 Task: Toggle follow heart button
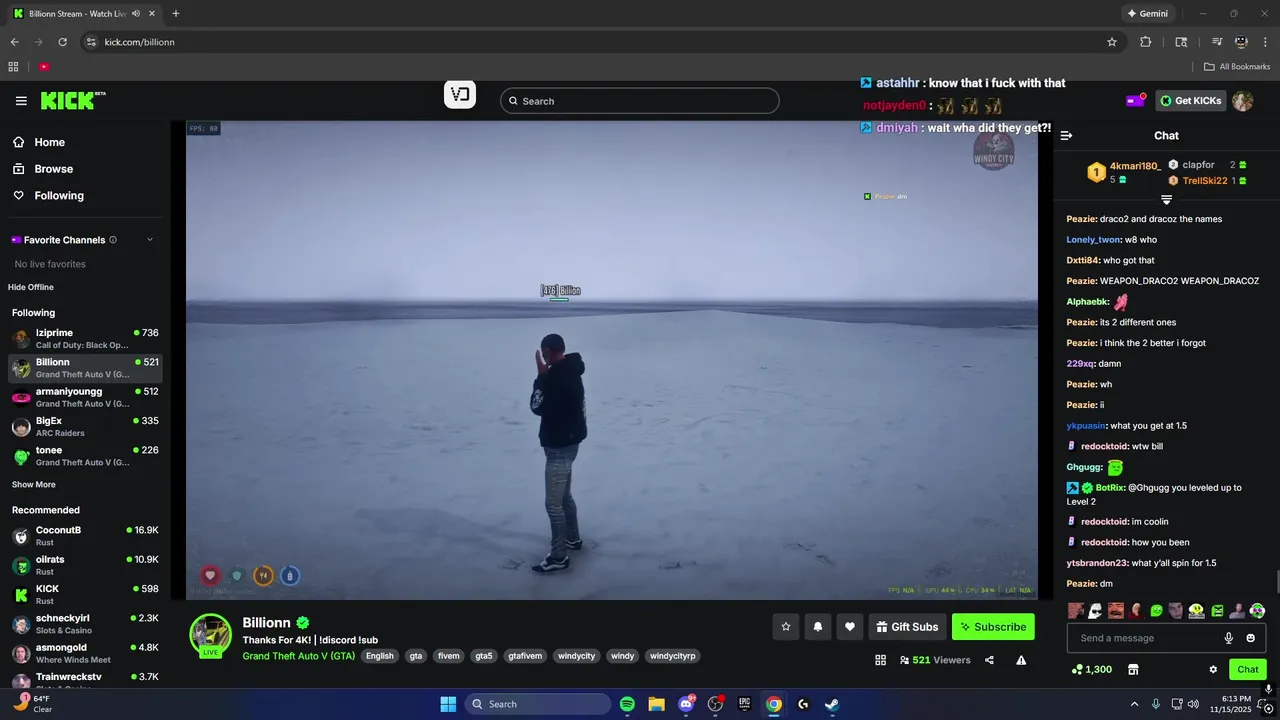pos(850,627)
